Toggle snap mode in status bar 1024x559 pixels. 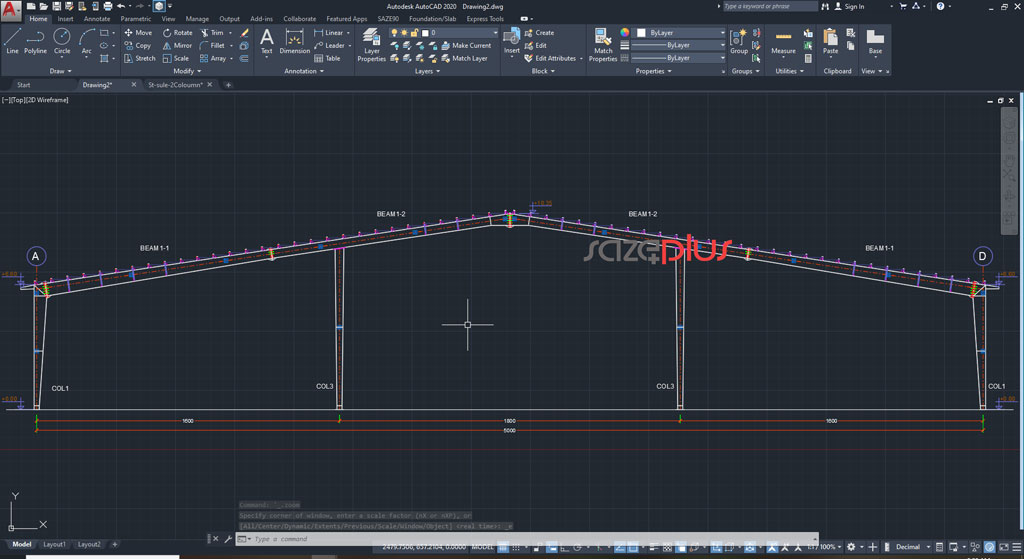517,547
